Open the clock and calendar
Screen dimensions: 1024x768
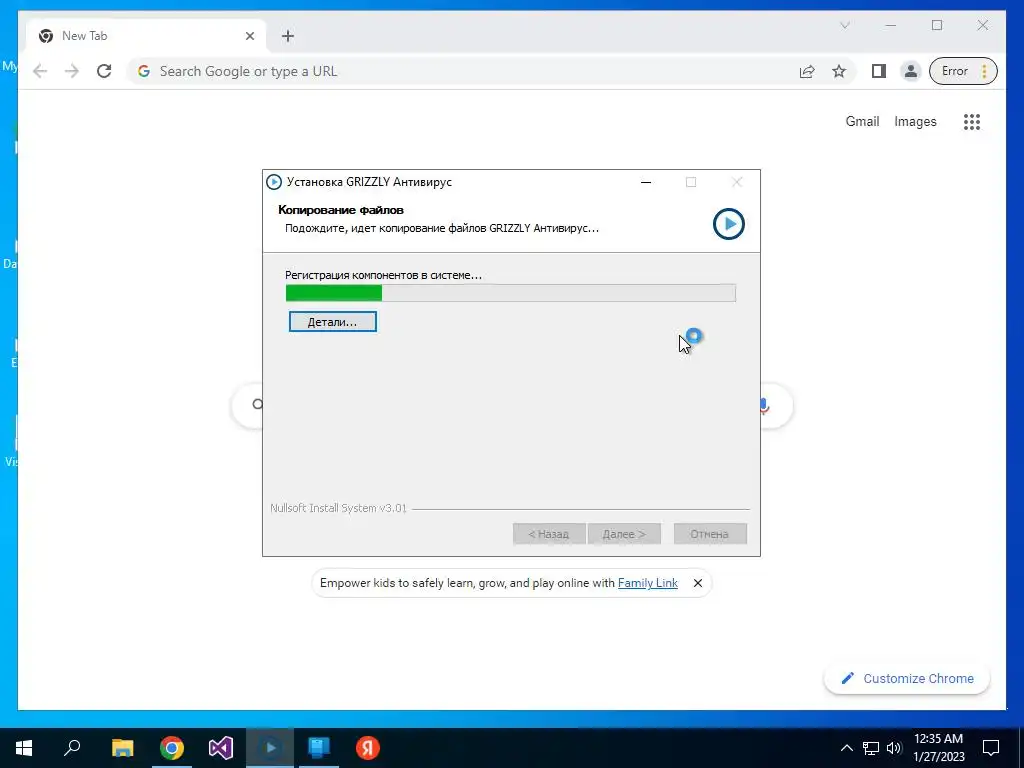(x=938, y=748)
